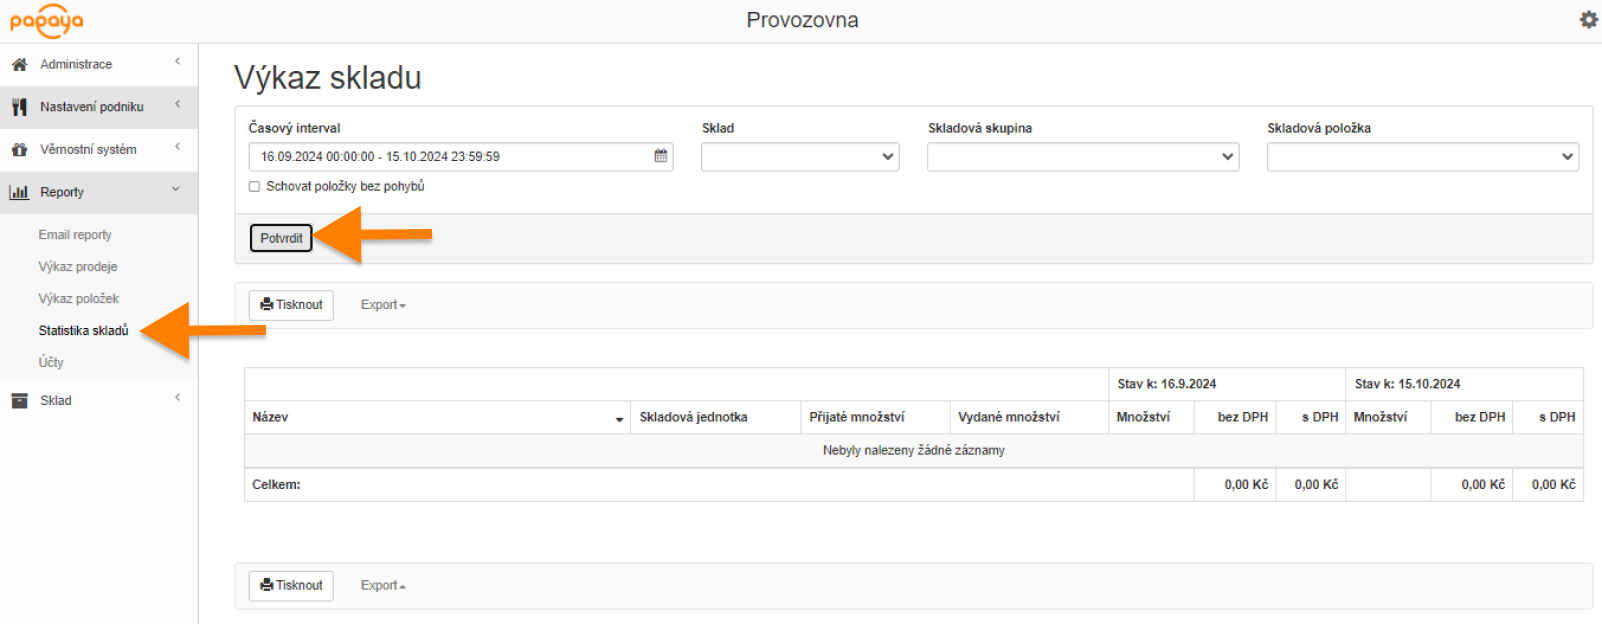1602x624 pixels.
Task: Open Výkaz prodeje report in sidebar
Action: click(x=78, y=267)
